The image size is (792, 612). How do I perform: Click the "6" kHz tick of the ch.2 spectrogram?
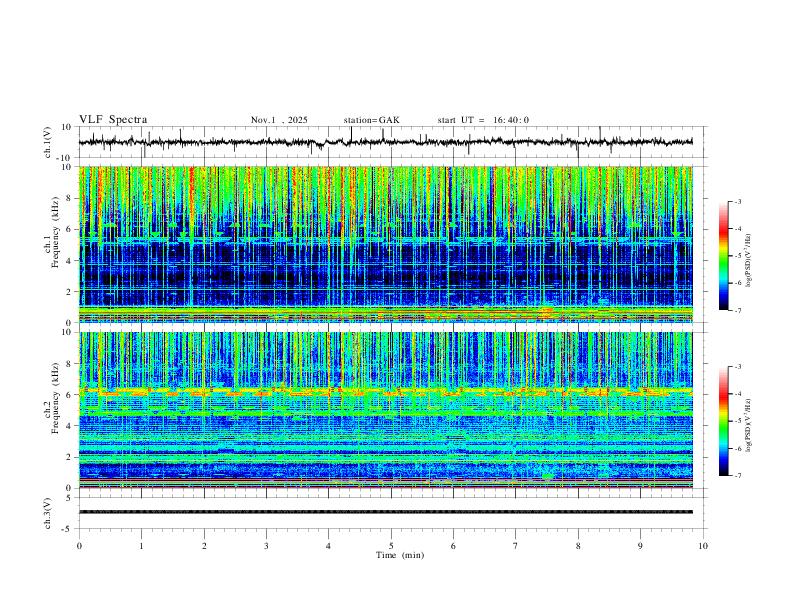click(x=70, y=395)
